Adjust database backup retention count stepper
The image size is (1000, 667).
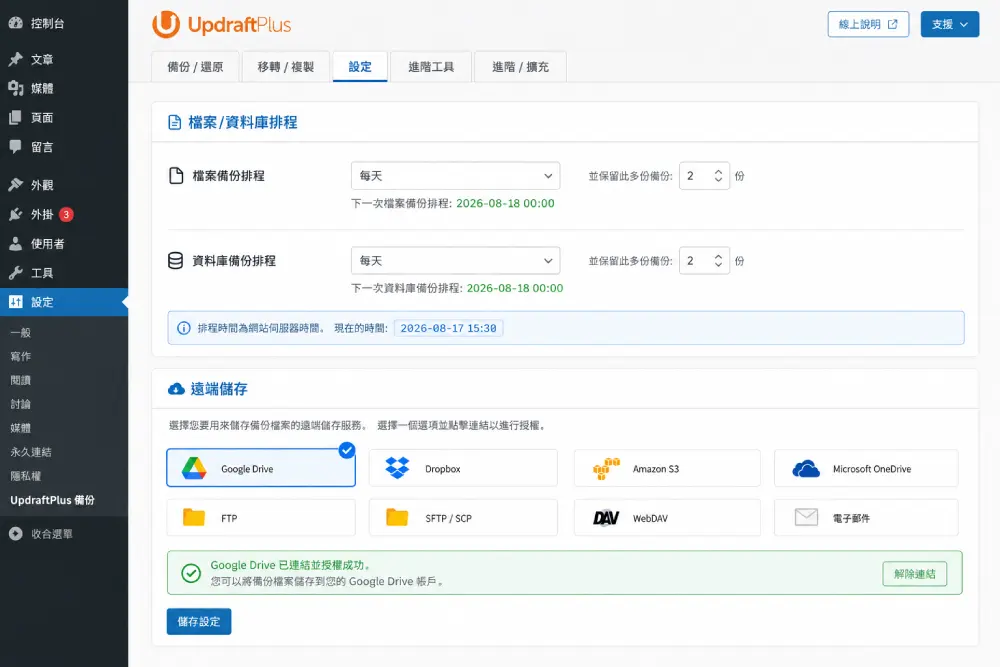click(718, 260)
